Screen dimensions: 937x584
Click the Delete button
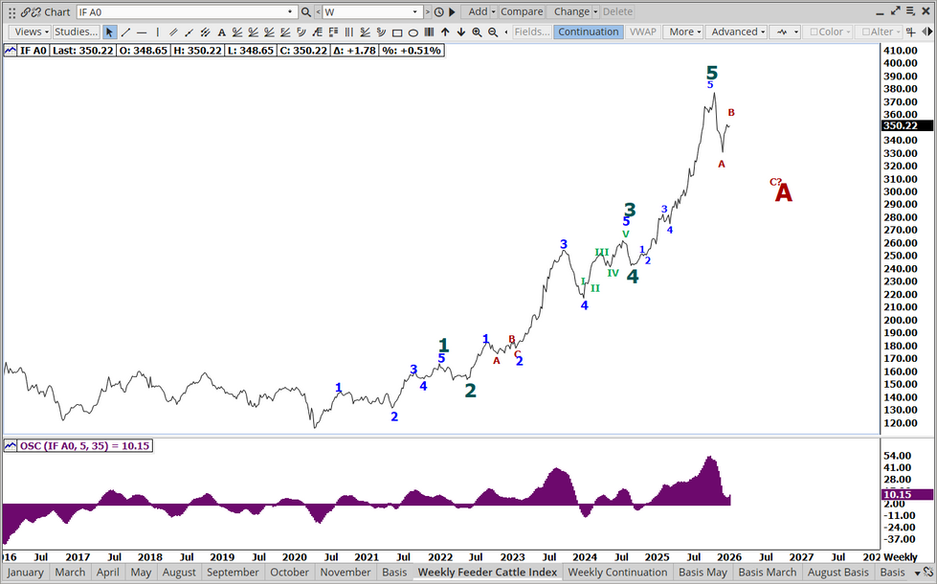click(x=617, y=12)
